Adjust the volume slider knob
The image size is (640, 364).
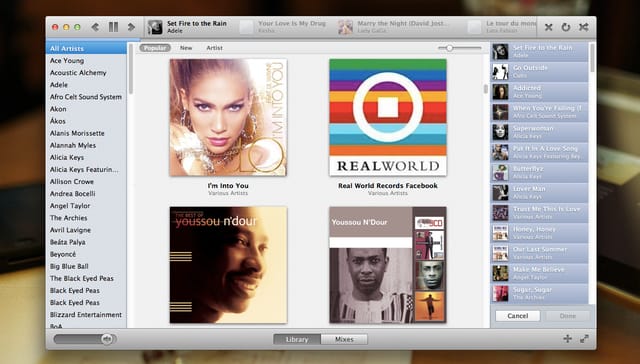tap(107, 339)
